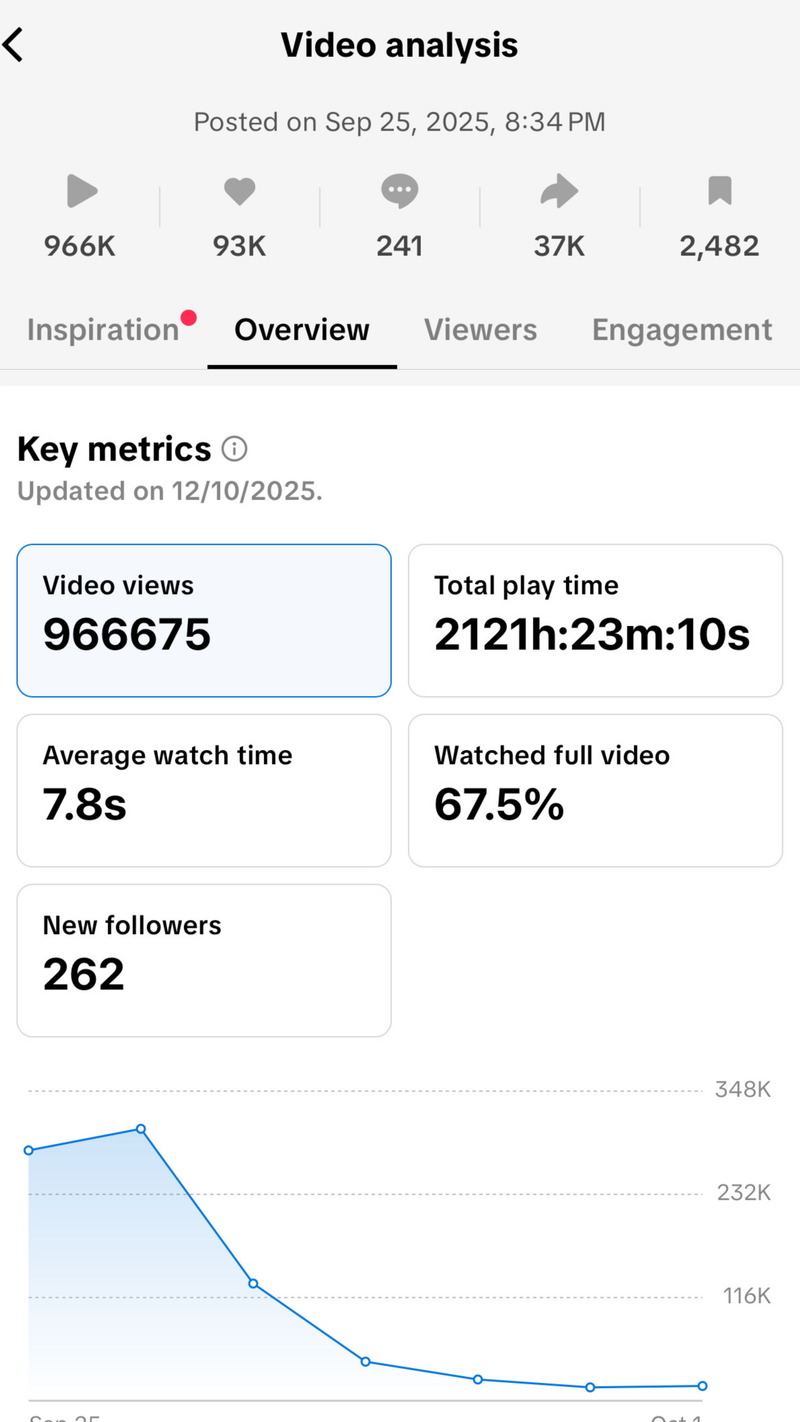Tap the share arrow icon

tap(559, 190)
